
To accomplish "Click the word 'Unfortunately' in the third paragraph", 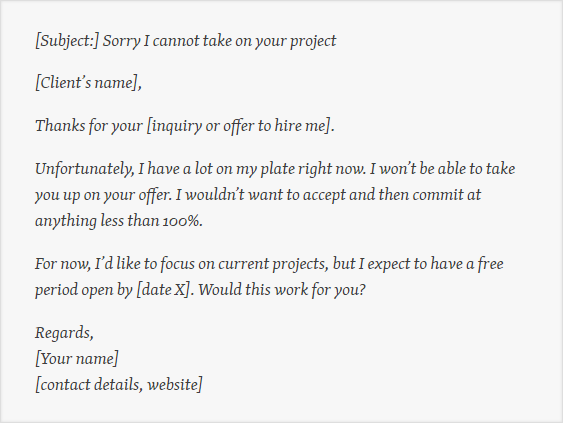I will [84, 169].
